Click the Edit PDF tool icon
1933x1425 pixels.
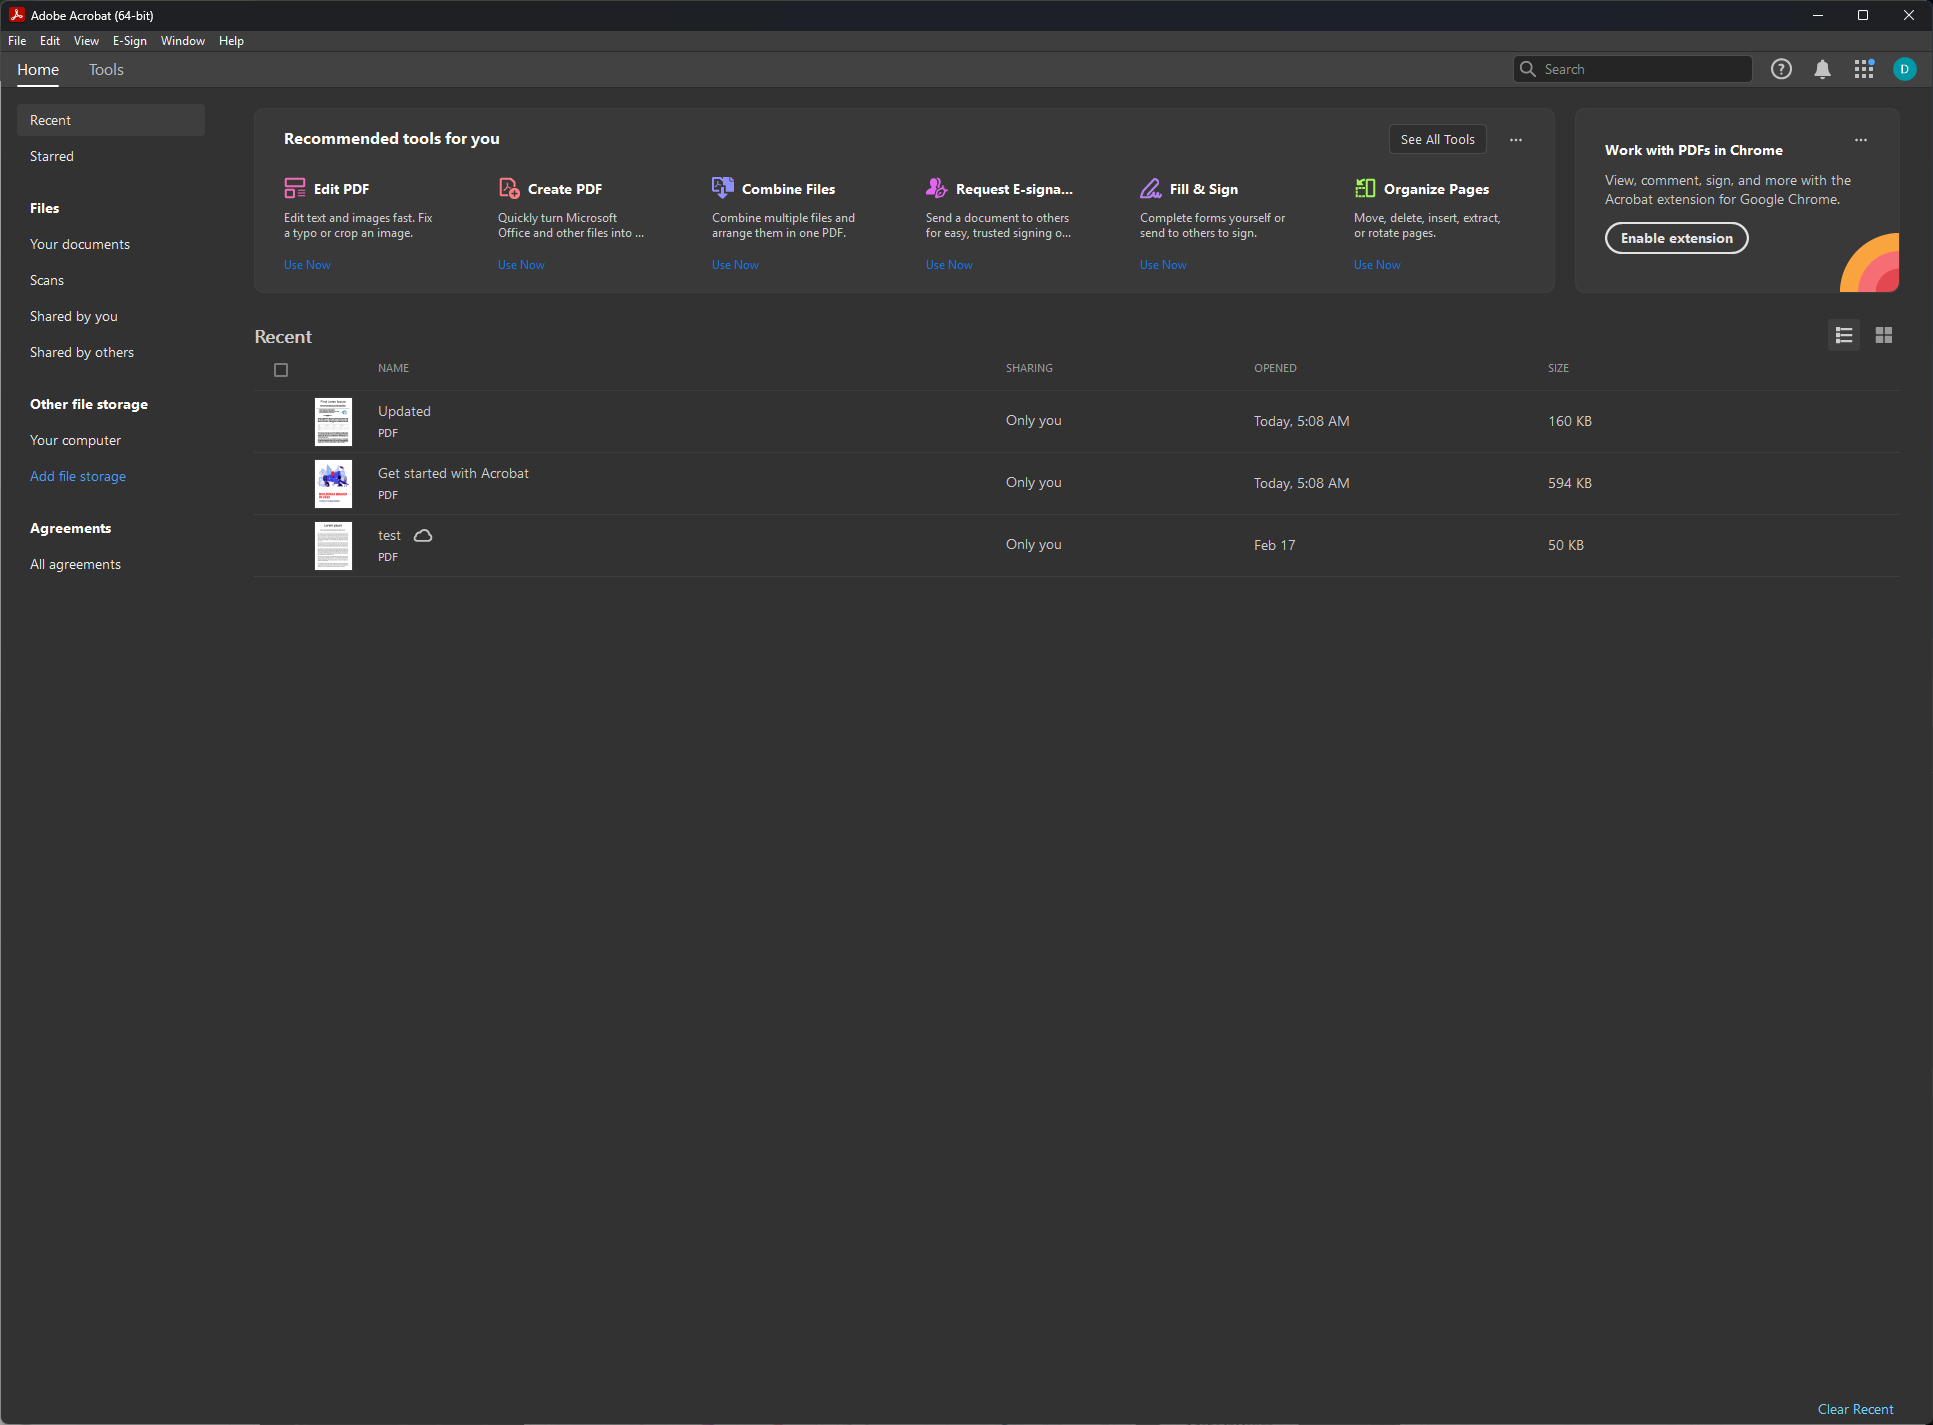click(x=295, y=188)
